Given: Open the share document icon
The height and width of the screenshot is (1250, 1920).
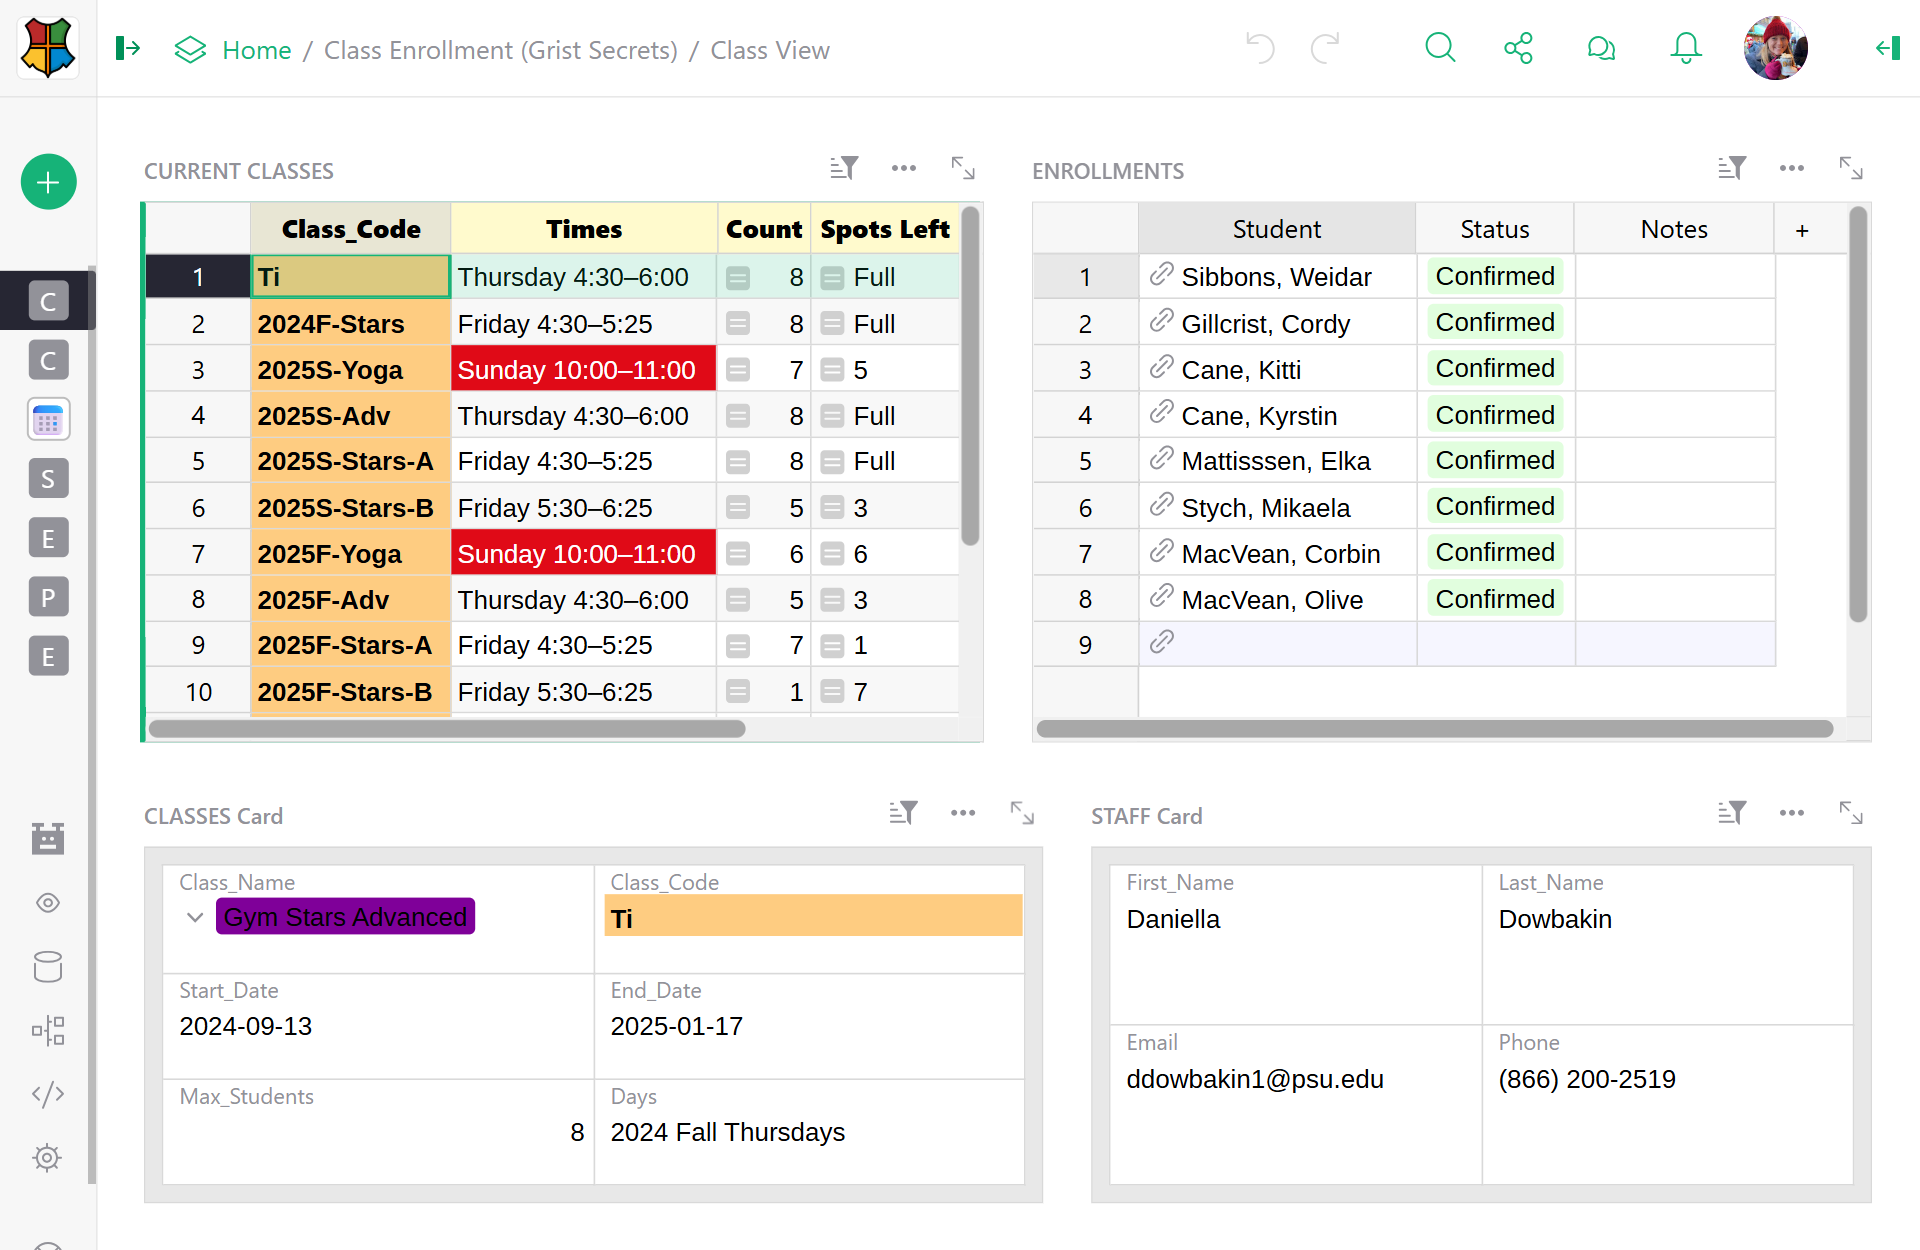Looking at the screenshot, I should click(1519, 48).
